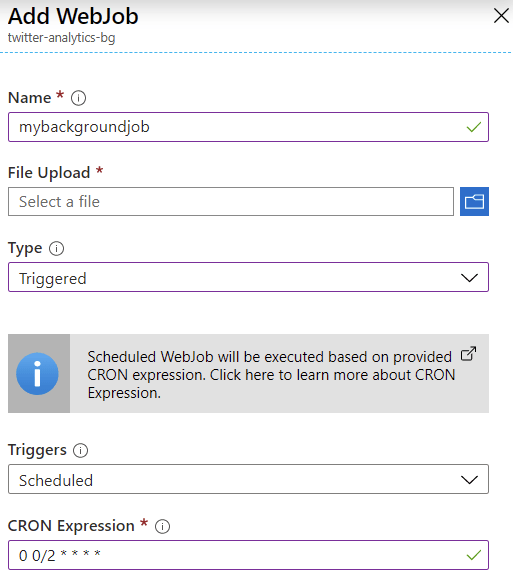
Task: Click the Select a file input box
Action: [x=231, y=201]
